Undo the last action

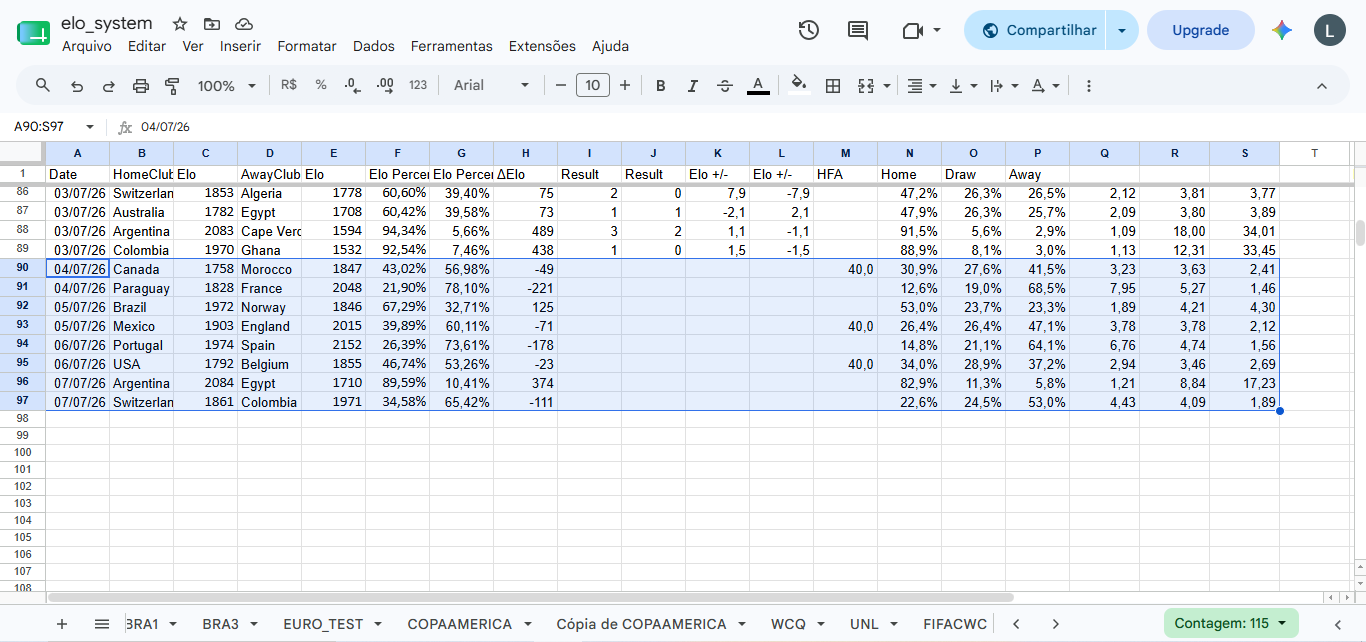(76, 86)
